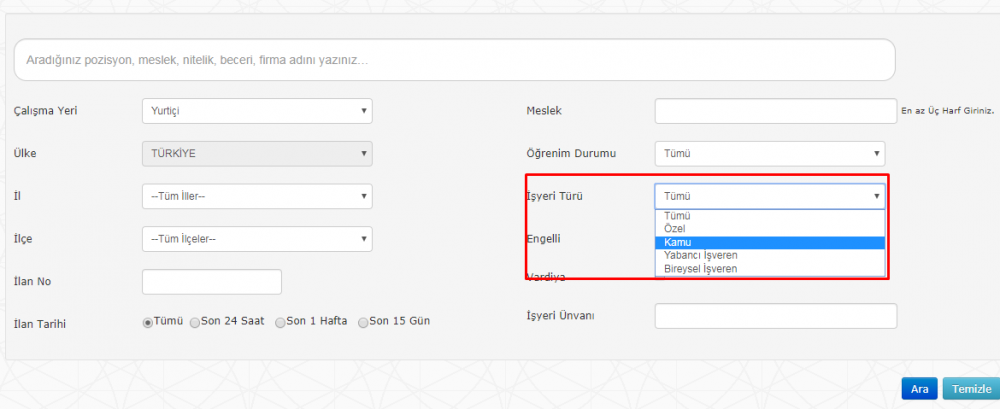
Task: Open the disabled Ülke dropdown
Action: pos(257,154)
